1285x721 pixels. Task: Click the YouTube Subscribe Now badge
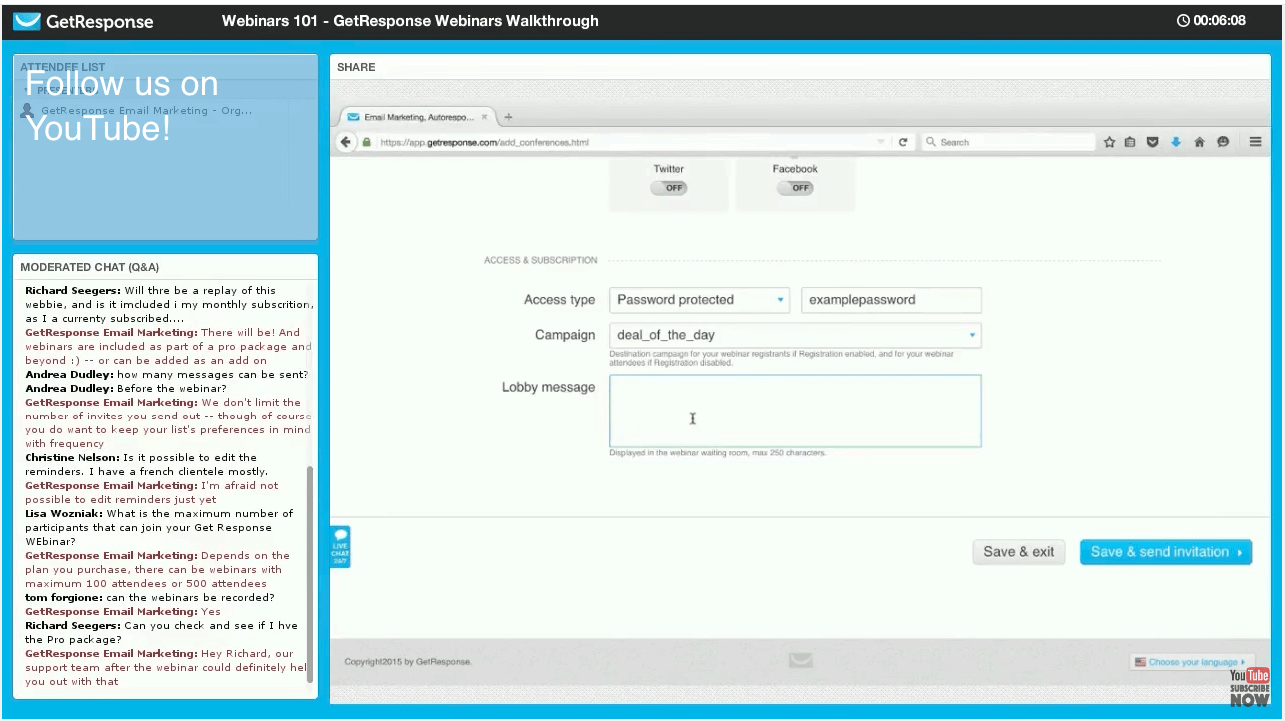click(1250, 687)
